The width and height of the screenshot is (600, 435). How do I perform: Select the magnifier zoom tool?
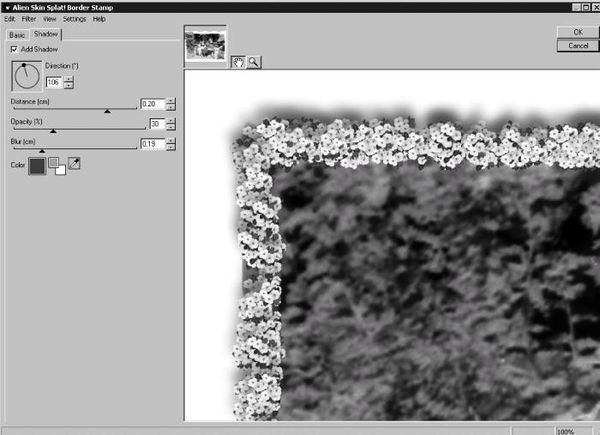[253, 61]
